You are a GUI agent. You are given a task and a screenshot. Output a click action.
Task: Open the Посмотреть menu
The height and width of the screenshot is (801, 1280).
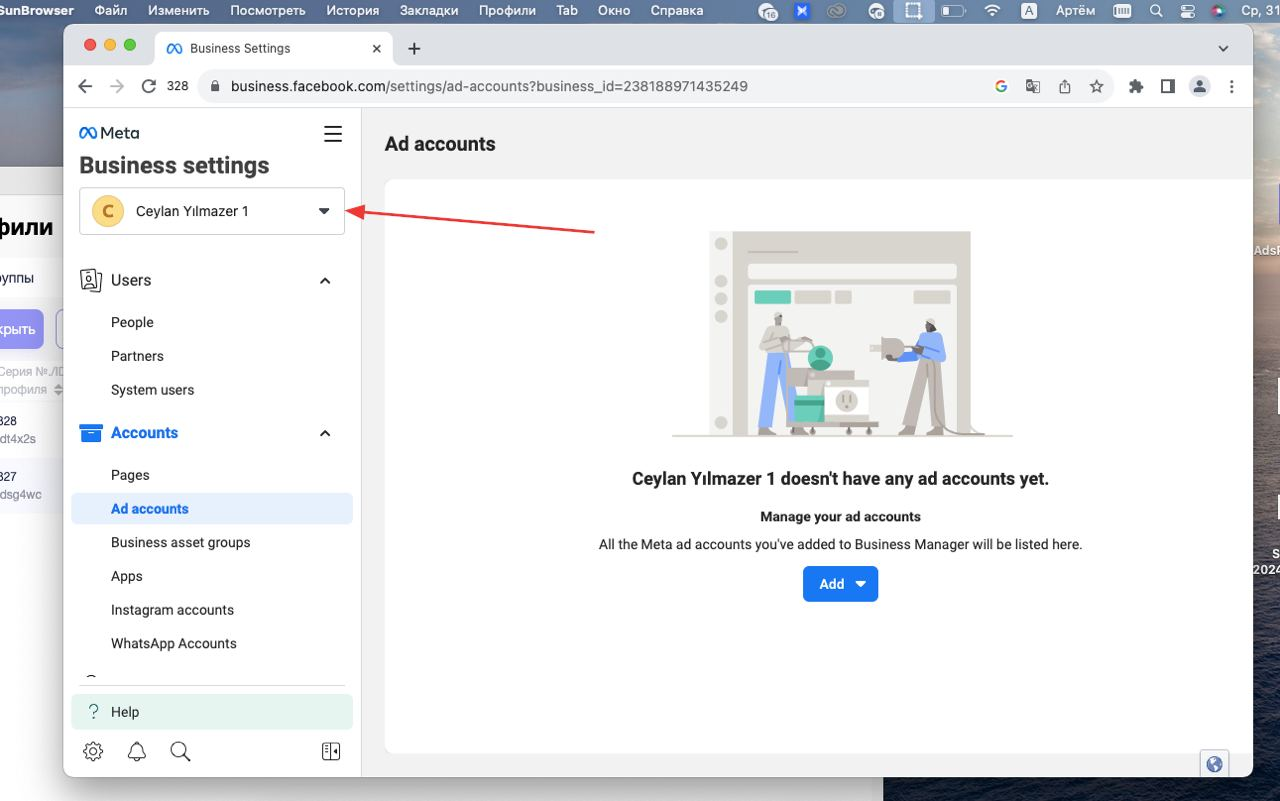(x=268, y=11)
